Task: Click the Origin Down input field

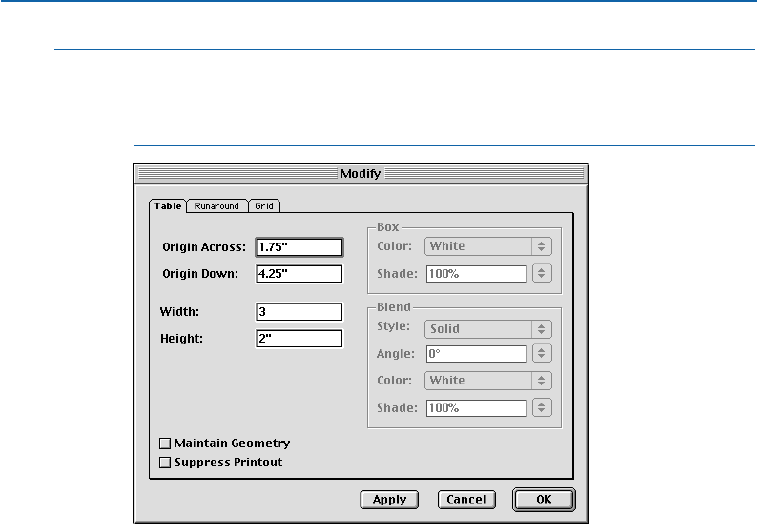Action: click(x=299, y=274)
